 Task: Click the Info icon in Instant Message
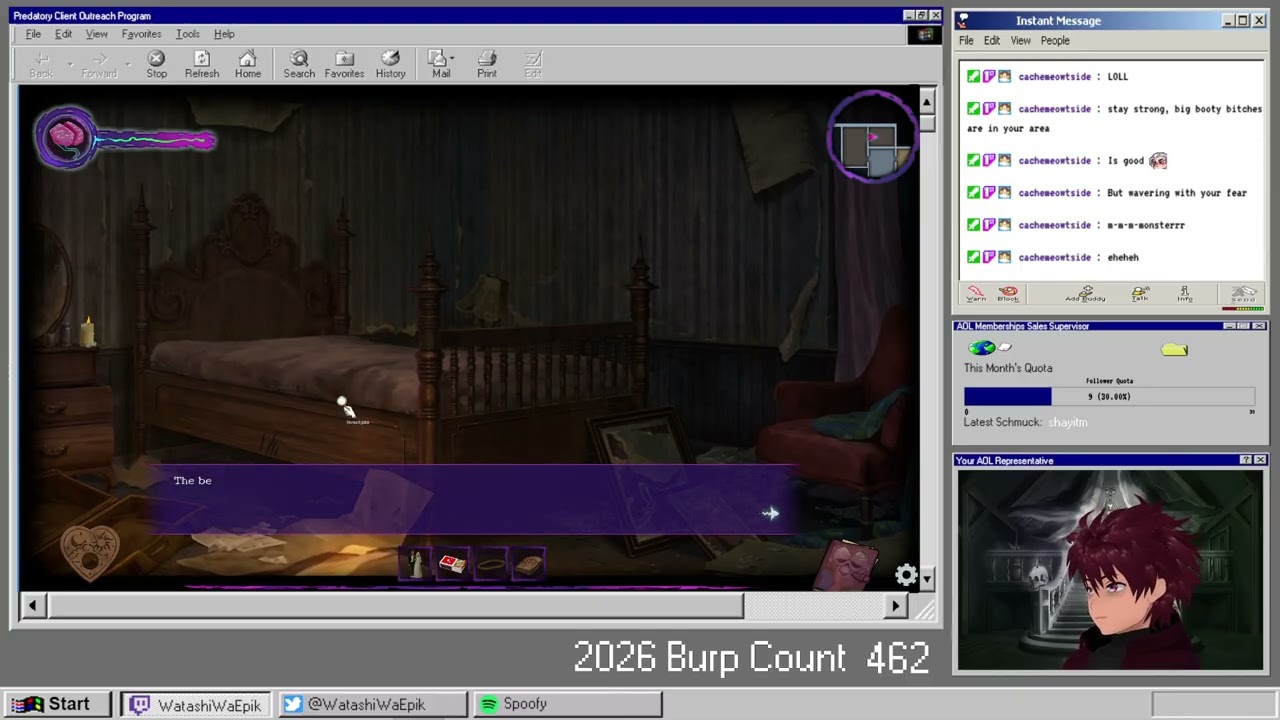click(x=1185, y=293)
